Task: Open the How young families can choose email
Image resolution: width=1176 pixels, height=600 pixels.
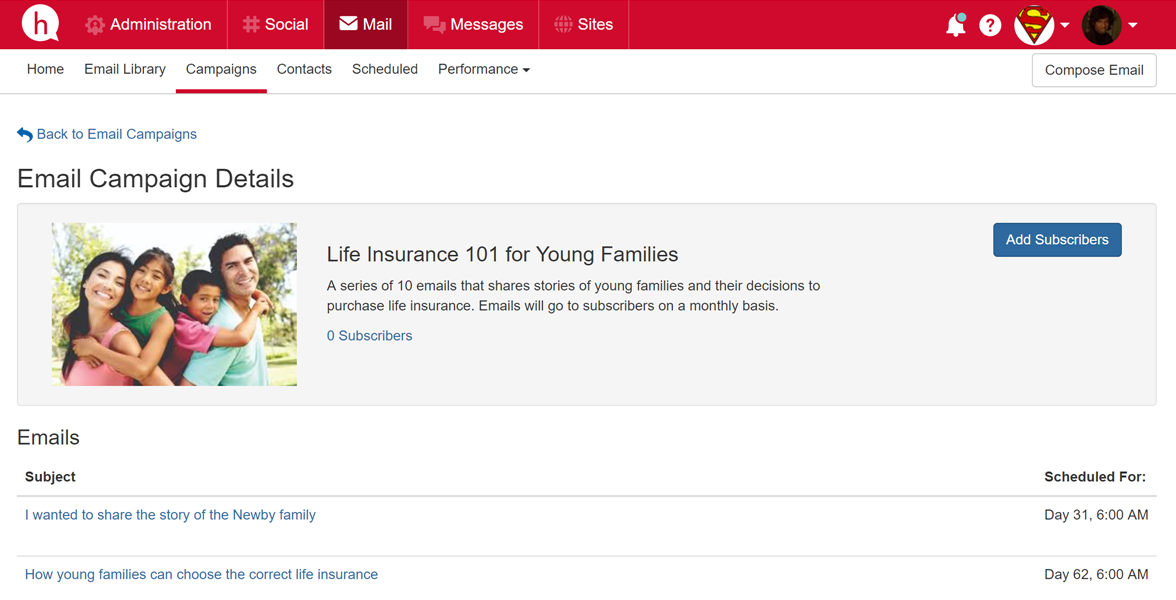Action: [201, 574]
